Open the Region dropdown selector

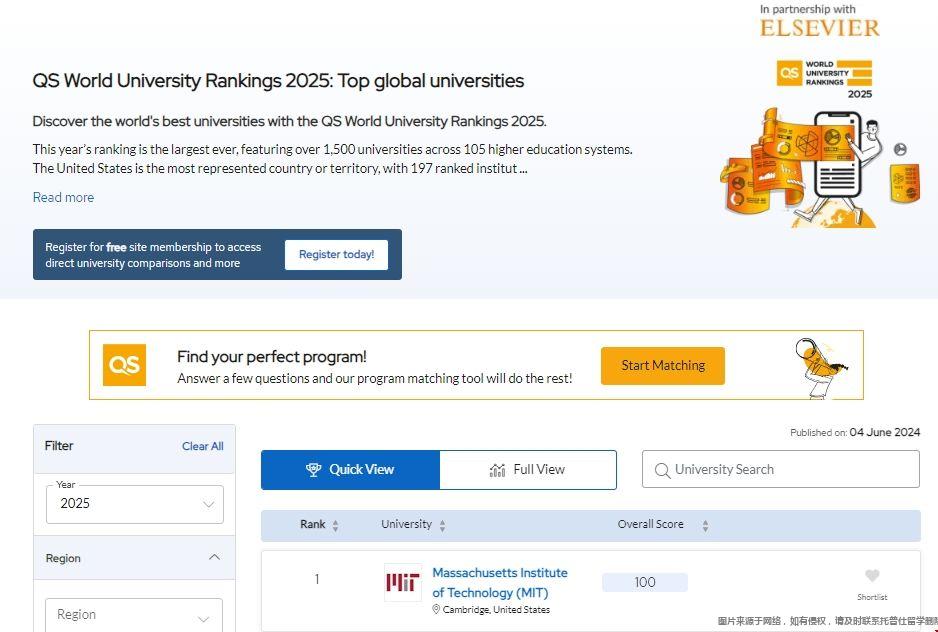click(x=134, y=614)
